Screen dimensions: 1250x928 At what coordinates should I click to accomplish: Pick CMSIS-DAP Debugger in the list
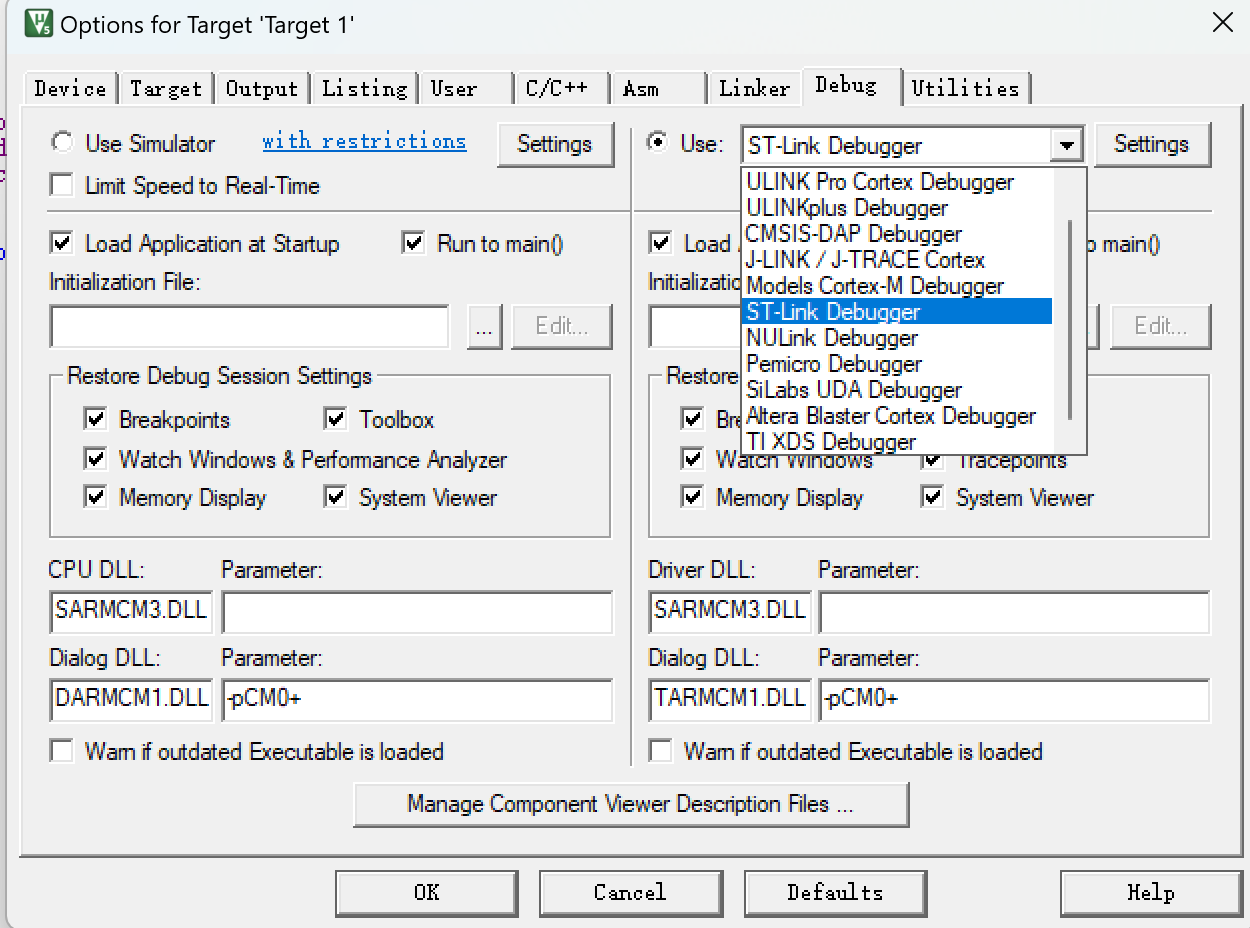pyautogui.click(x=854, y=234)
